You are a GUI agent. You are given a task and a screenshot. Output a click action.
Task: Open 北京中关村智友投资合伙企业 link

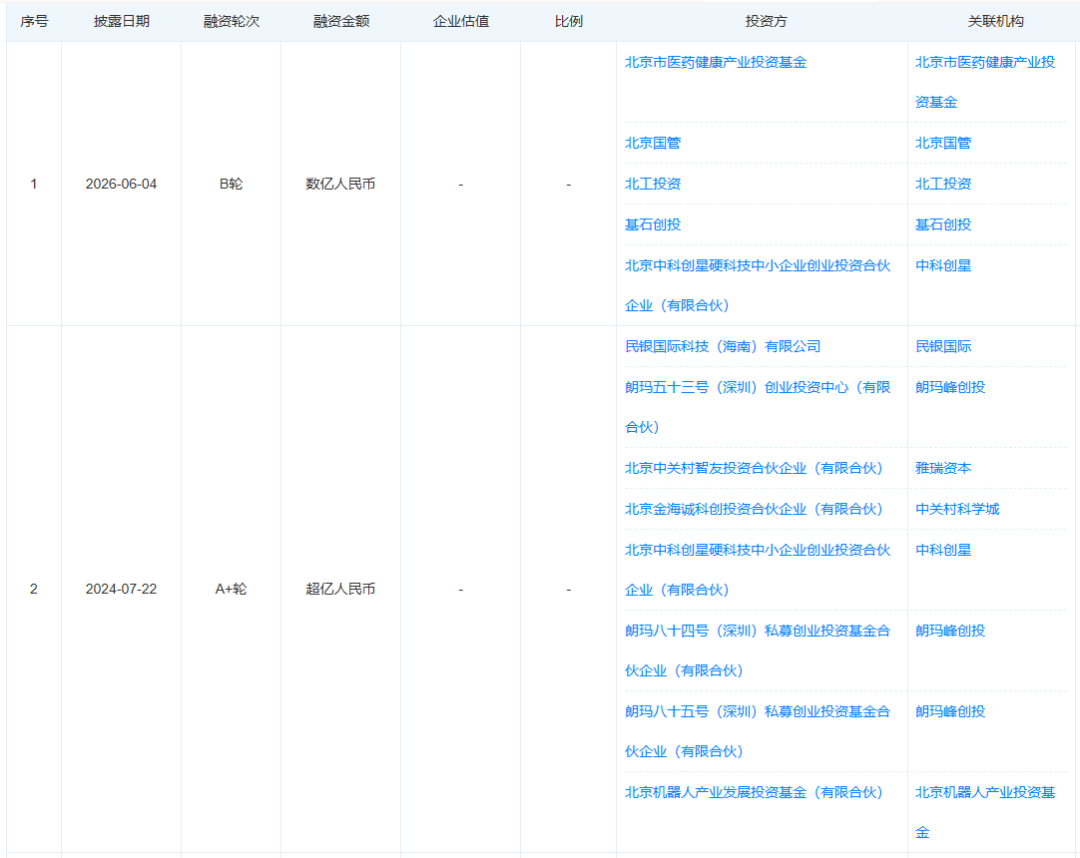tap(754, 468)
